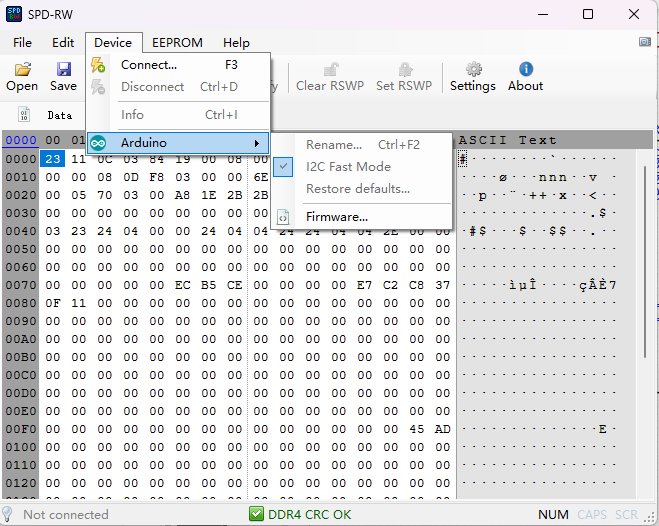Click the DDR4 CRC OK status text
Image resolution: width=659 pixels, height=526 pixels.
tap(309, 515)
